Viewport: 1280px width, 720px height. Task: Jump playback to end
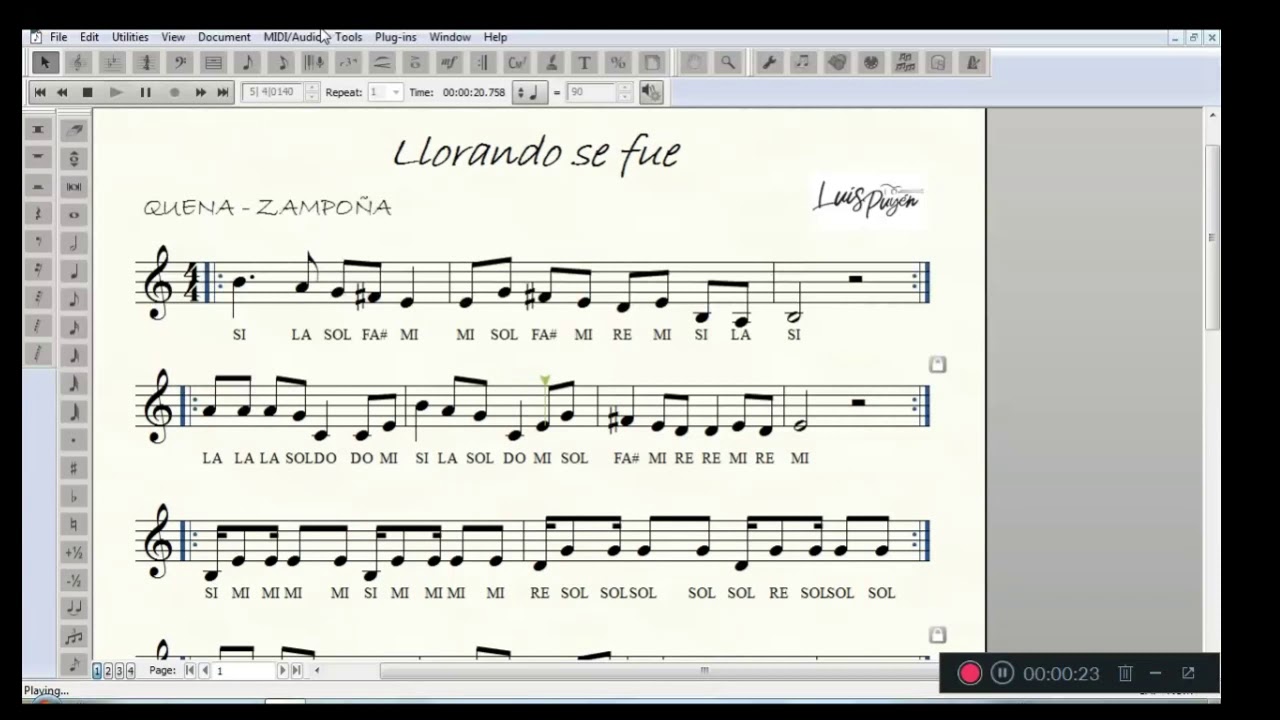[223, 92]
